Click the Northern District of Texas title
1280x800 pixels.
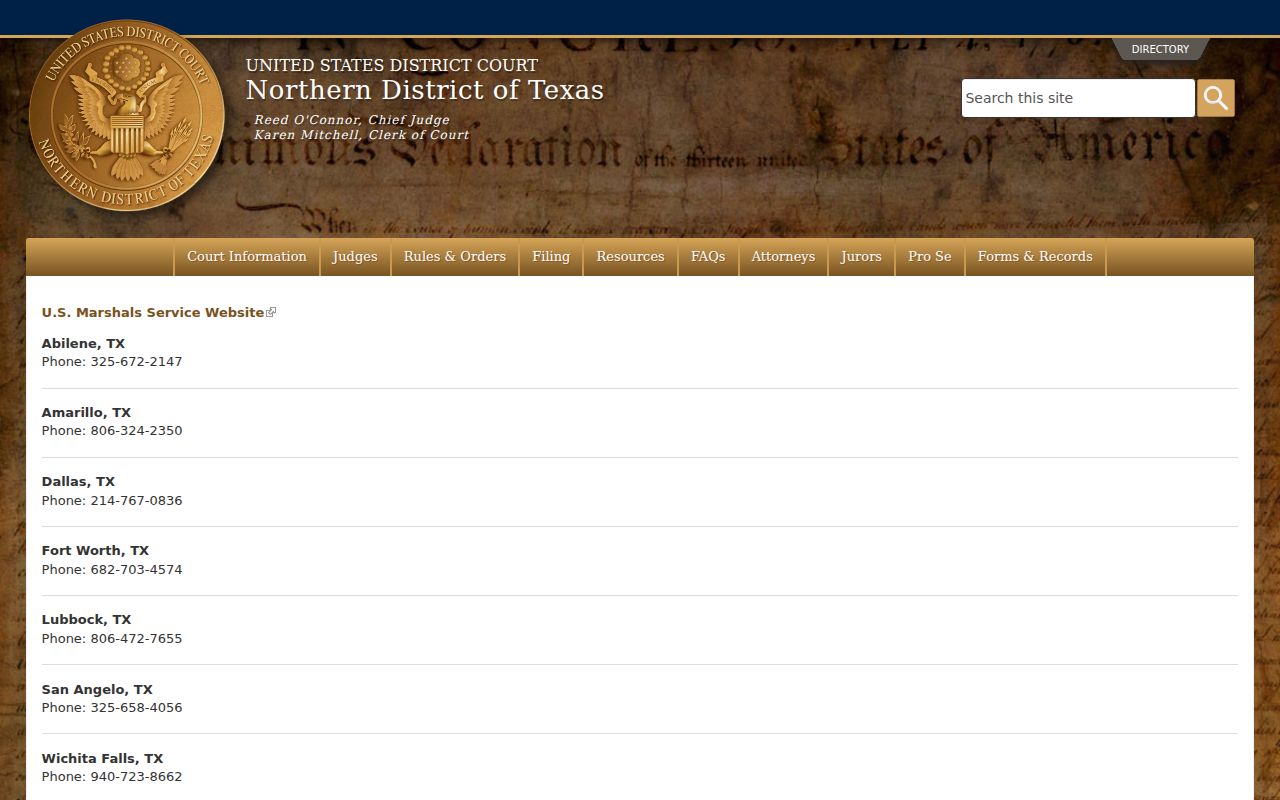pyautogui.click(x=425, y=90)
